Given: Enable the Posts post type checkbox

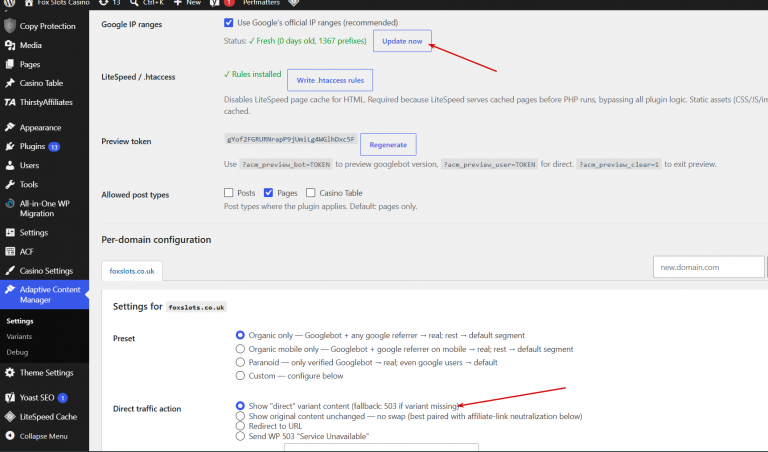Looking at the screenshot, I should click(x=228, y=192).
